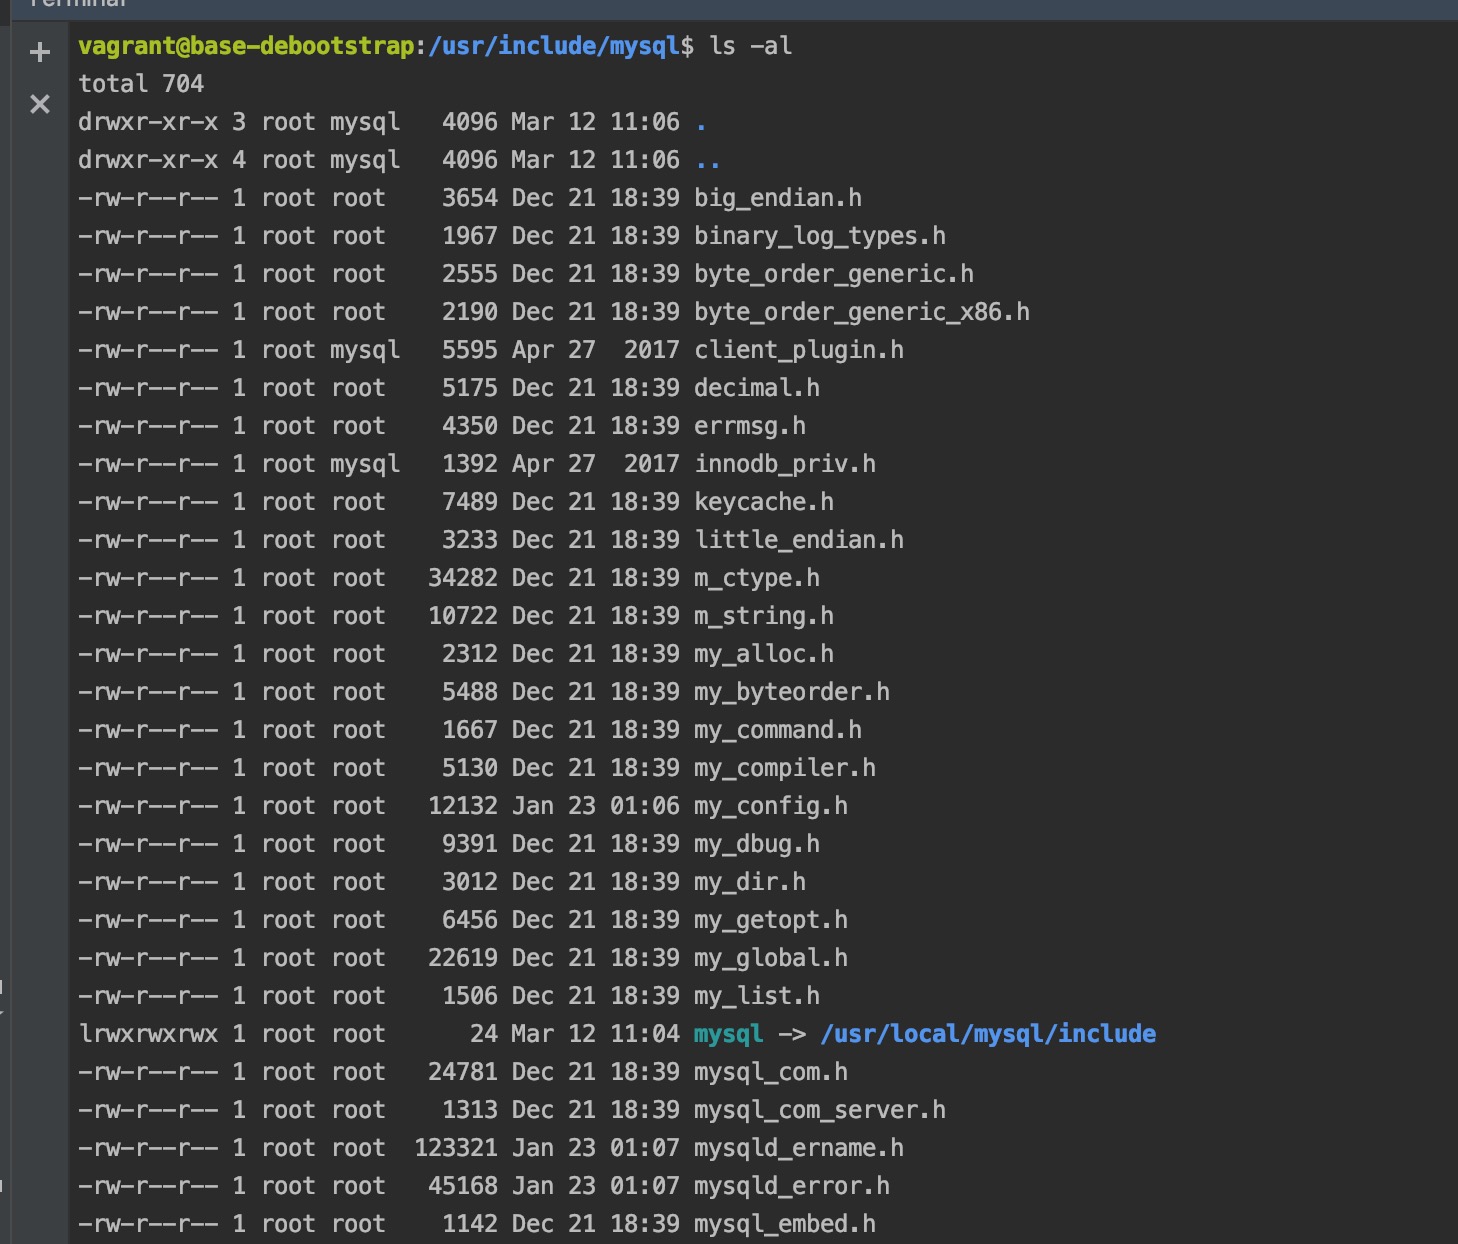Select the file name innodb_priv.h

coord(785,464)
